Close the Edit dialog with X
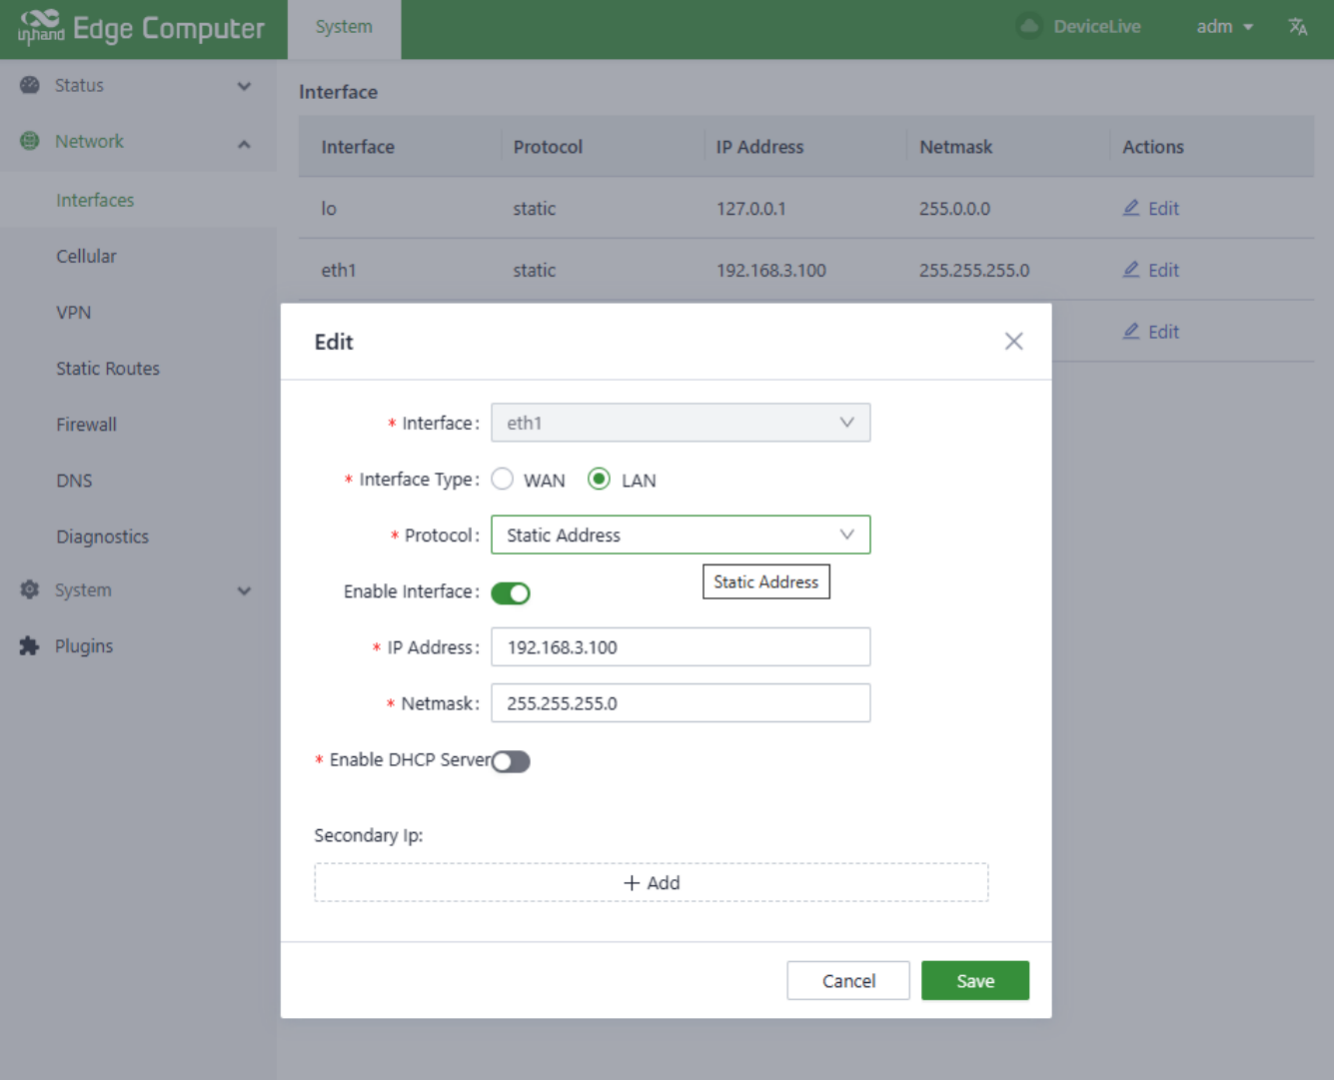This screenshot has height=1082, width=1334. (1013, 342)
